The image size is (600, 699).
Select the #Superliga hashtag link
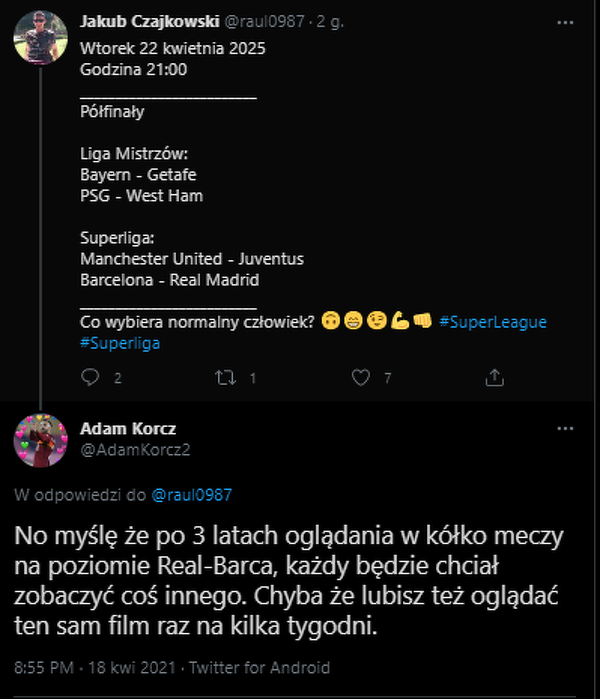(120, 343)
